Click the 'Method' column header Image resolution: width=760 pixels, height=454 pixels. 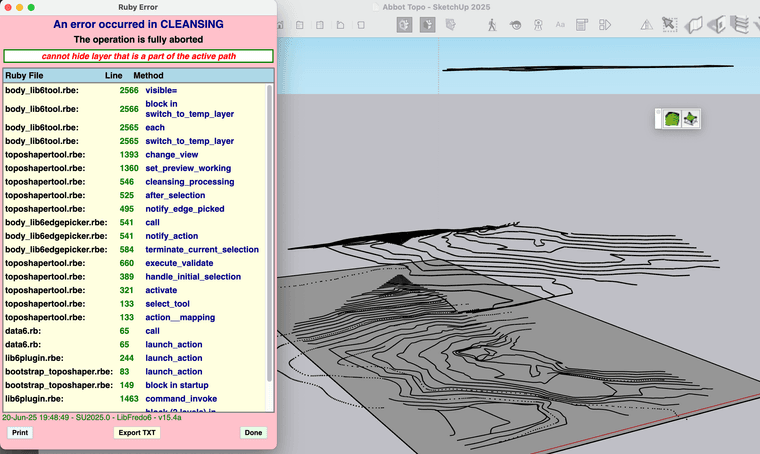(x=148, y=75)
